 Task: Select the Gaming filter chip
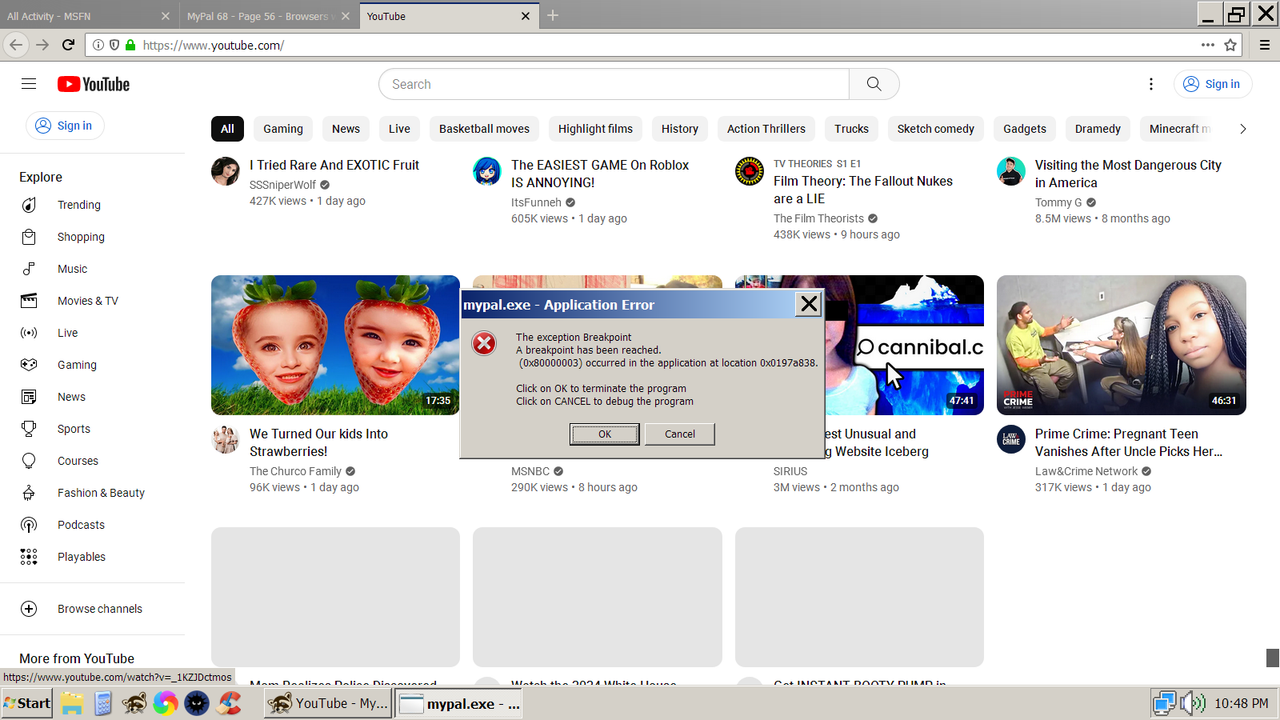pyautogui.click(x=283, y=129)
